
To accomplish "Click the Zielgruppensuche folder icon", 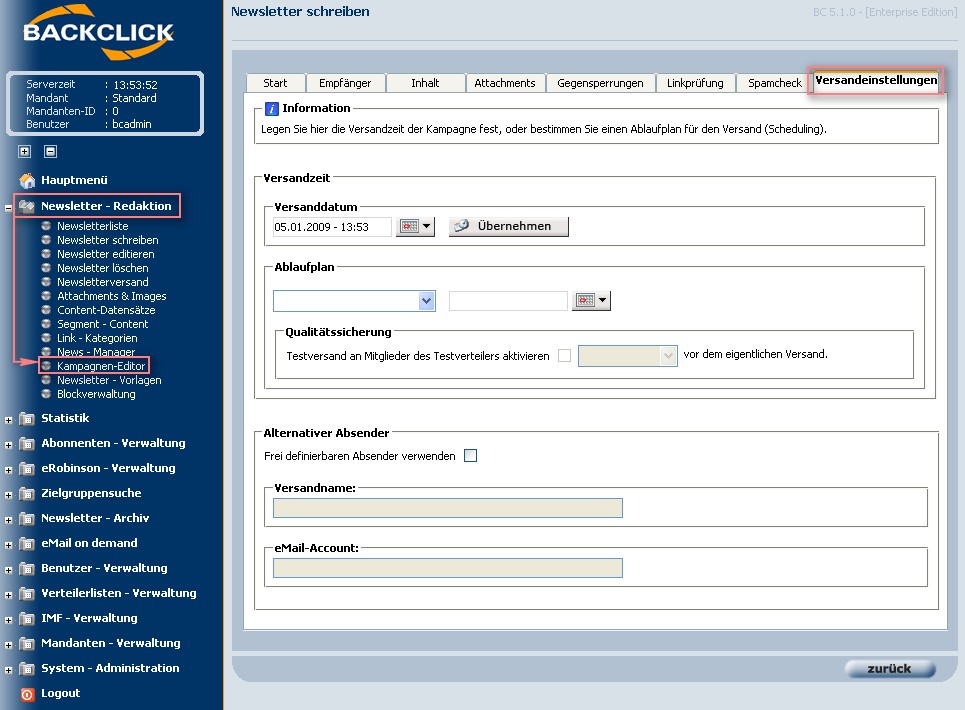I will 26,494.
